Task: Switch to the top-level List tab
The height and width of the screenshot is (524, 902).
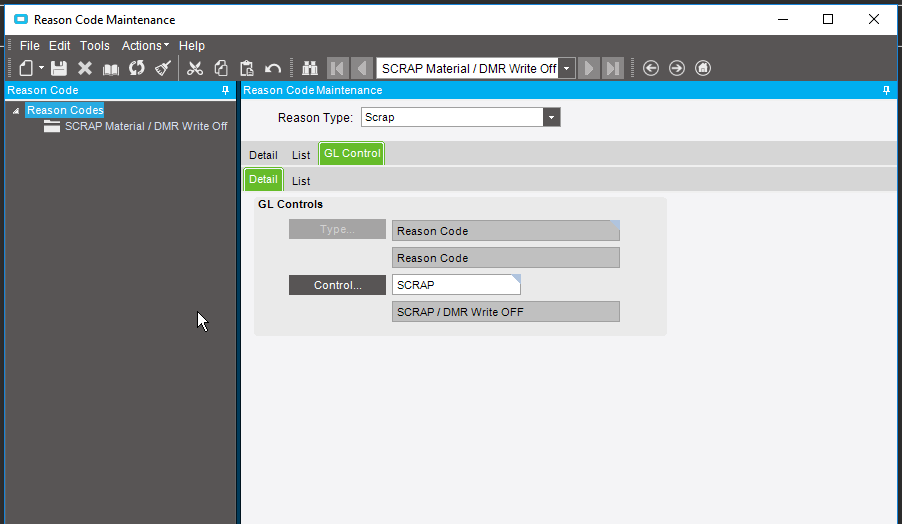Action: 301,155
